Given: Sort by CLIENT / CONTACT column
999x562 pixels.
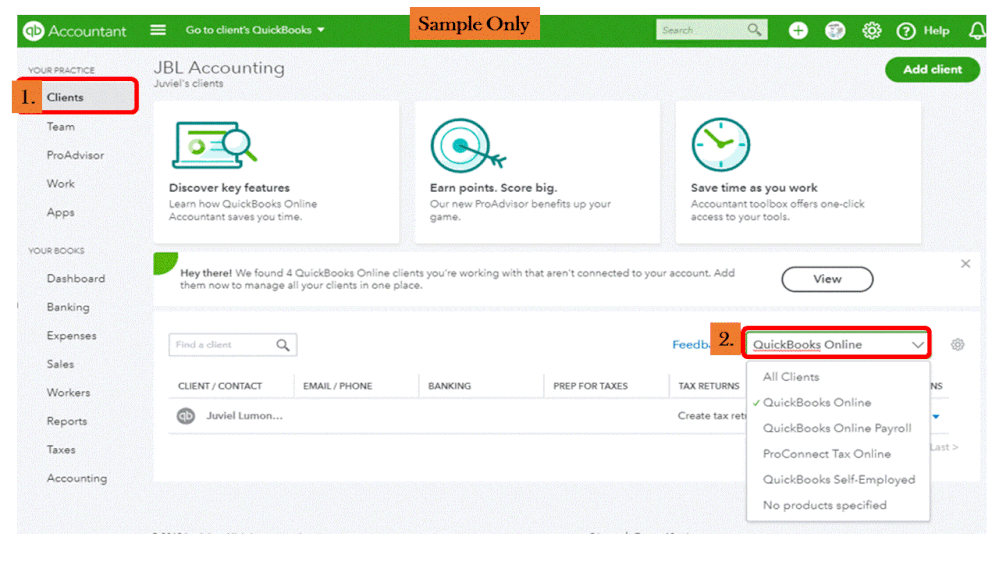Looking at the screenshot, I should (220, 386).
